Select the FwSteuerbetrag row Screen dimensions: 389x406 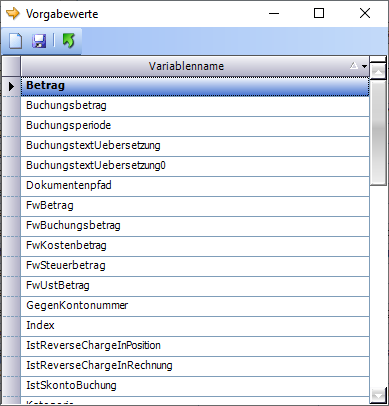[195, 266]
